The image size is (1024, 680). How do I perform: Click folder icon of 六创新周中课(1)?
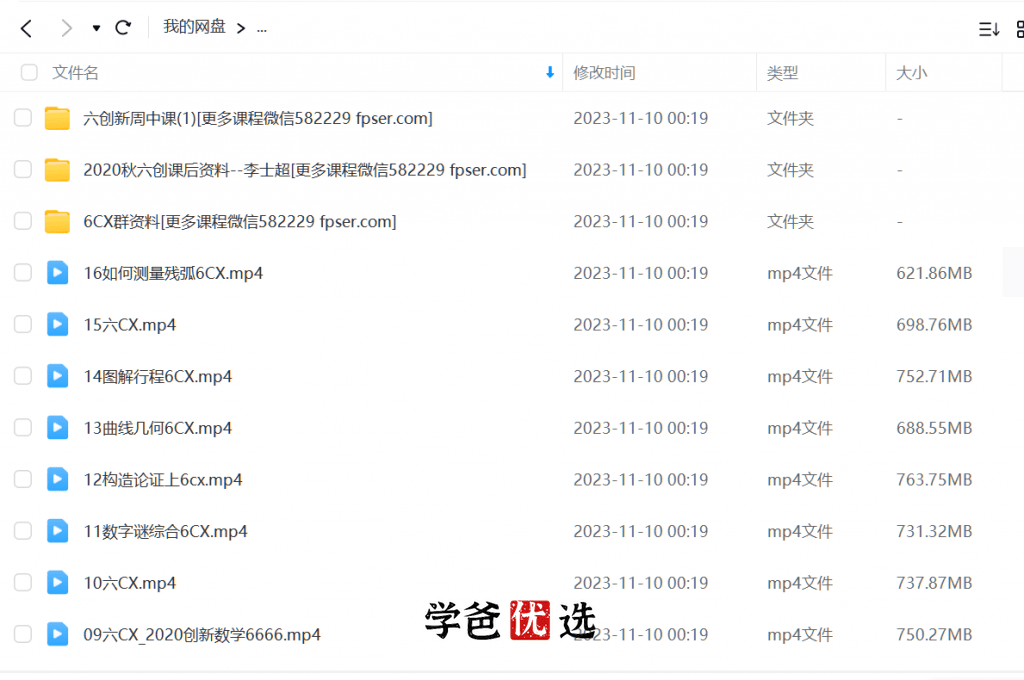pos(57,118)
